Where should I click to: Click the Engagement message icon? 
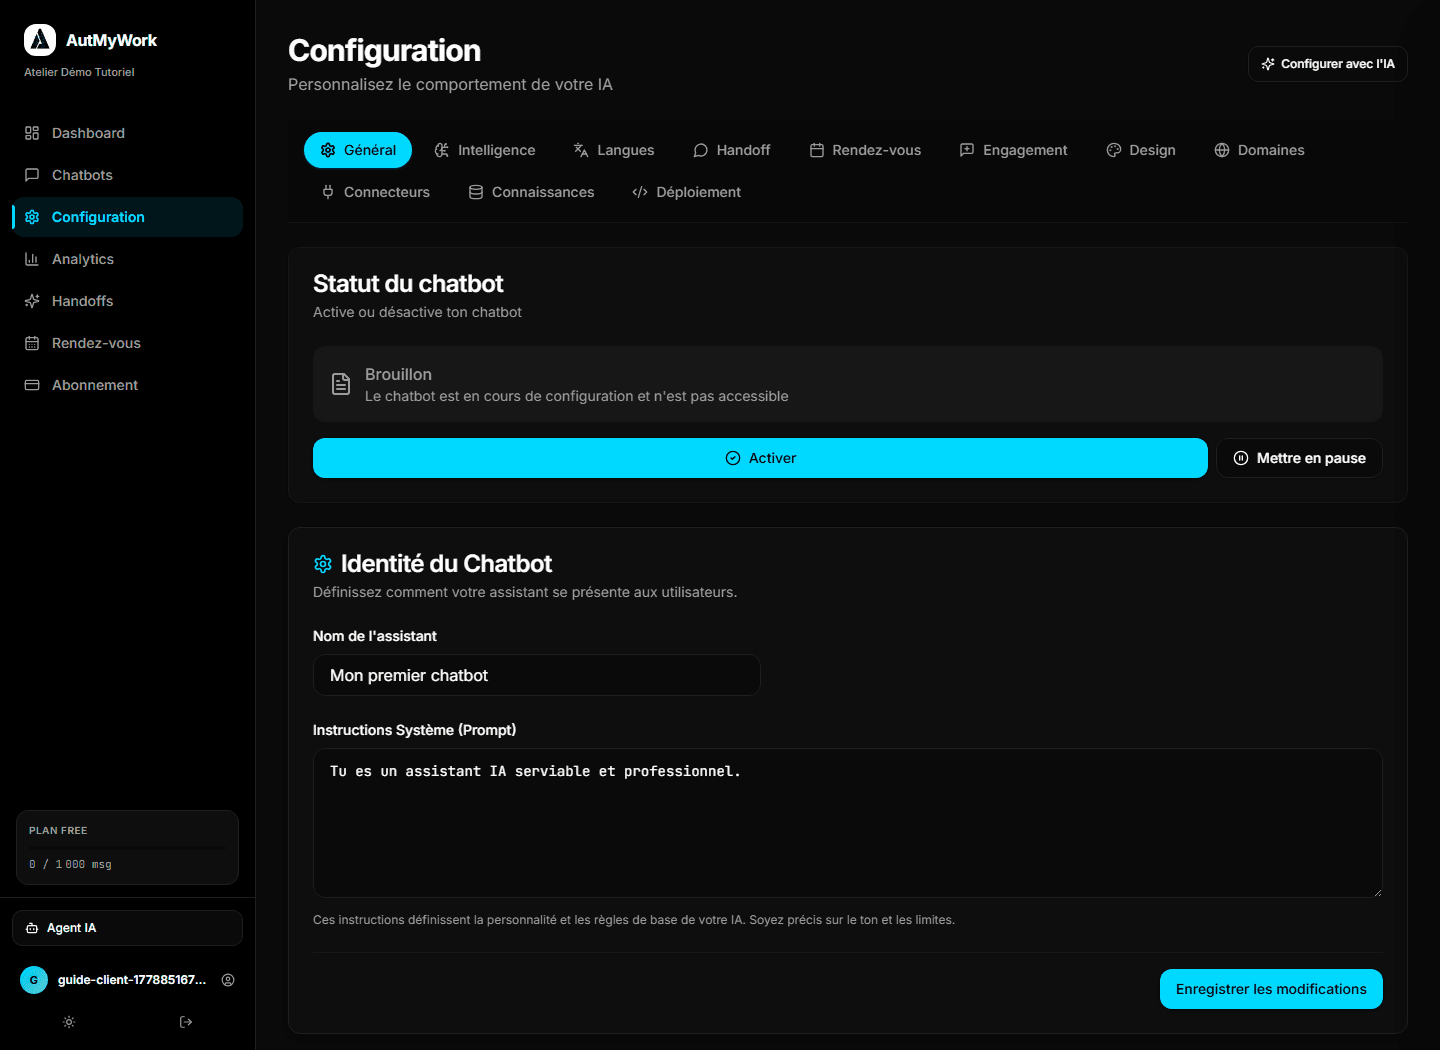967,150
